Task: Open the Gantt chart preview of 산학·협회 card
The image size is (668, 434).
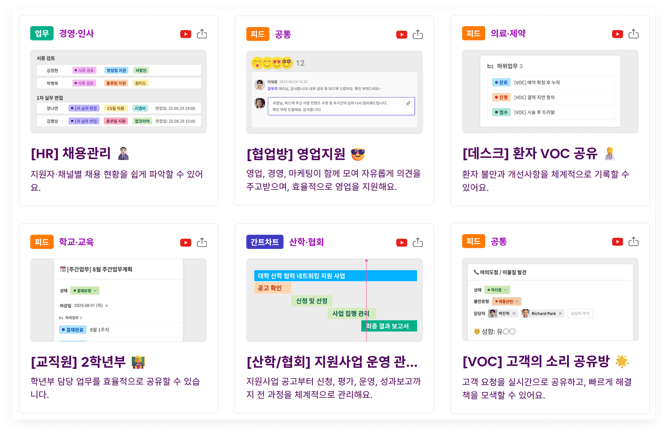Action: coord(334,300)
